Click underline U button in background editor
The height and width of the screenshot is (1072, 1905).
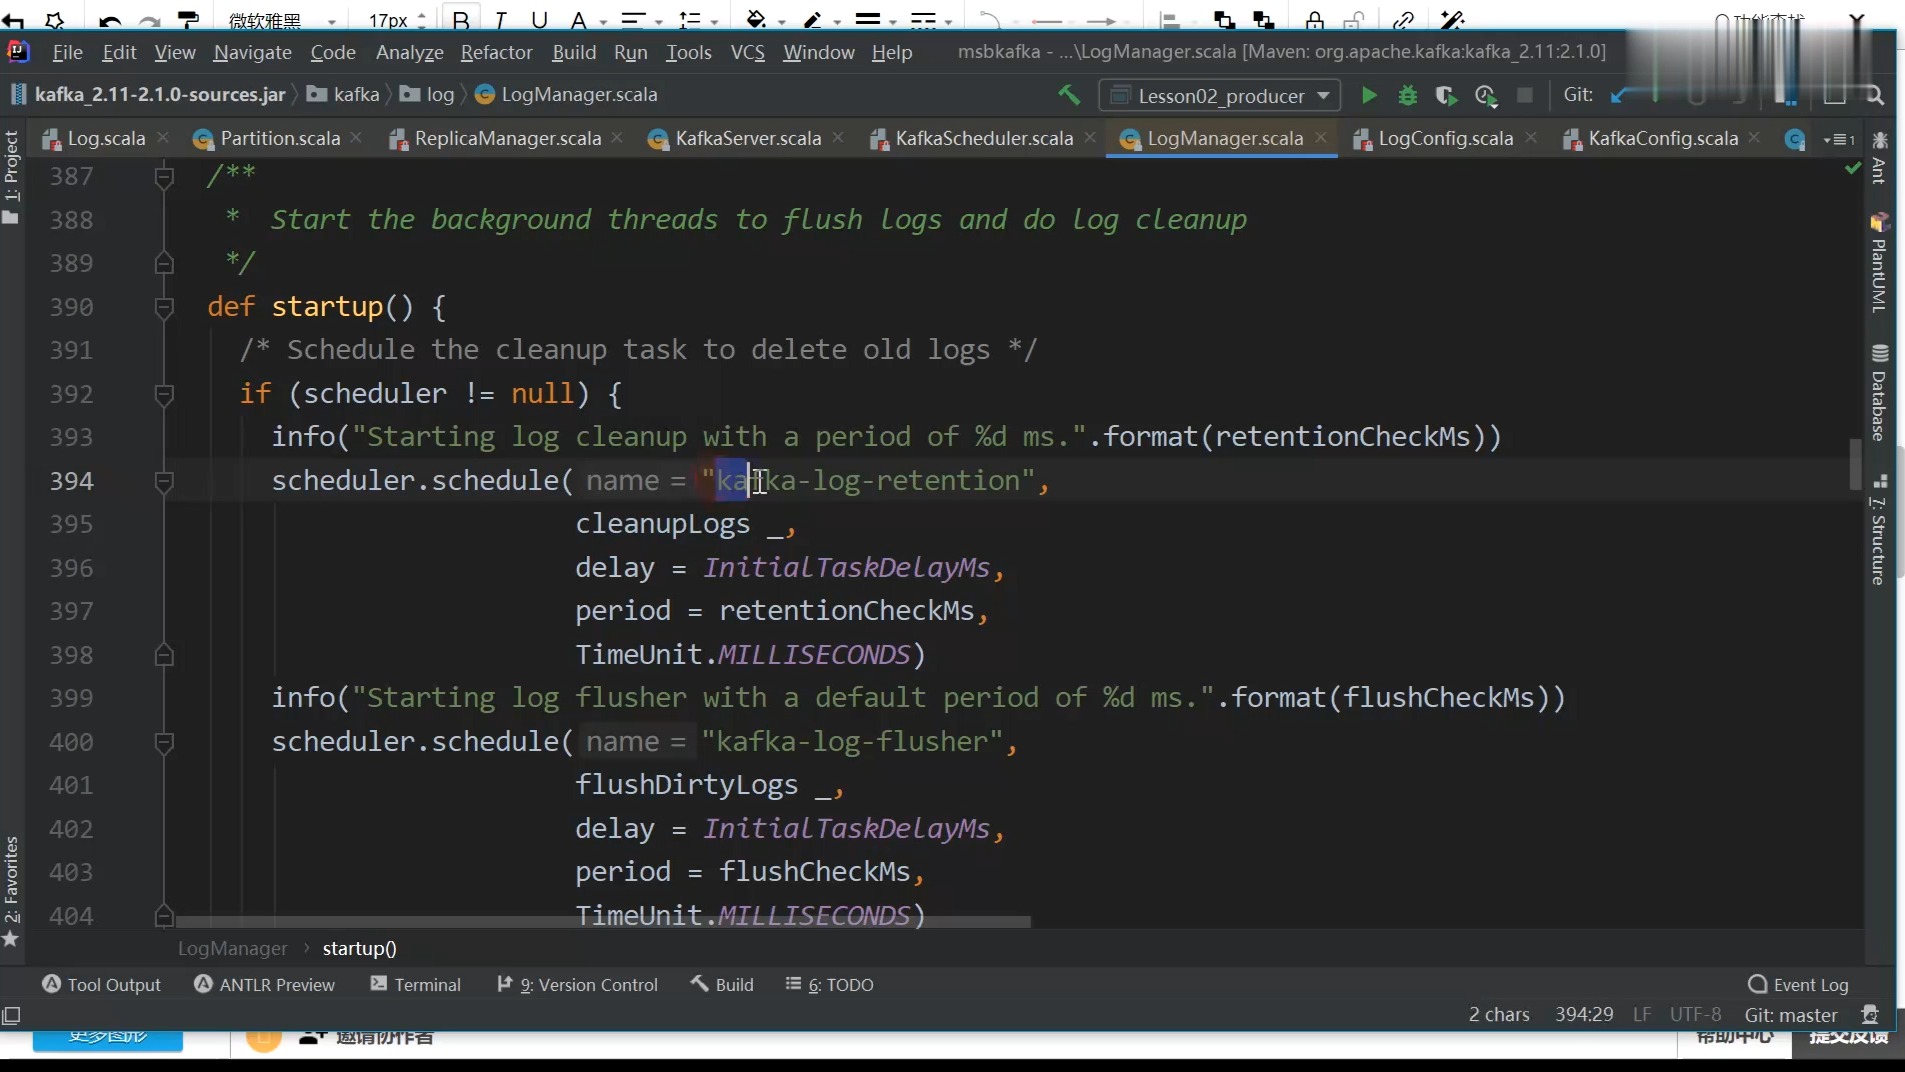pos(539,20)
